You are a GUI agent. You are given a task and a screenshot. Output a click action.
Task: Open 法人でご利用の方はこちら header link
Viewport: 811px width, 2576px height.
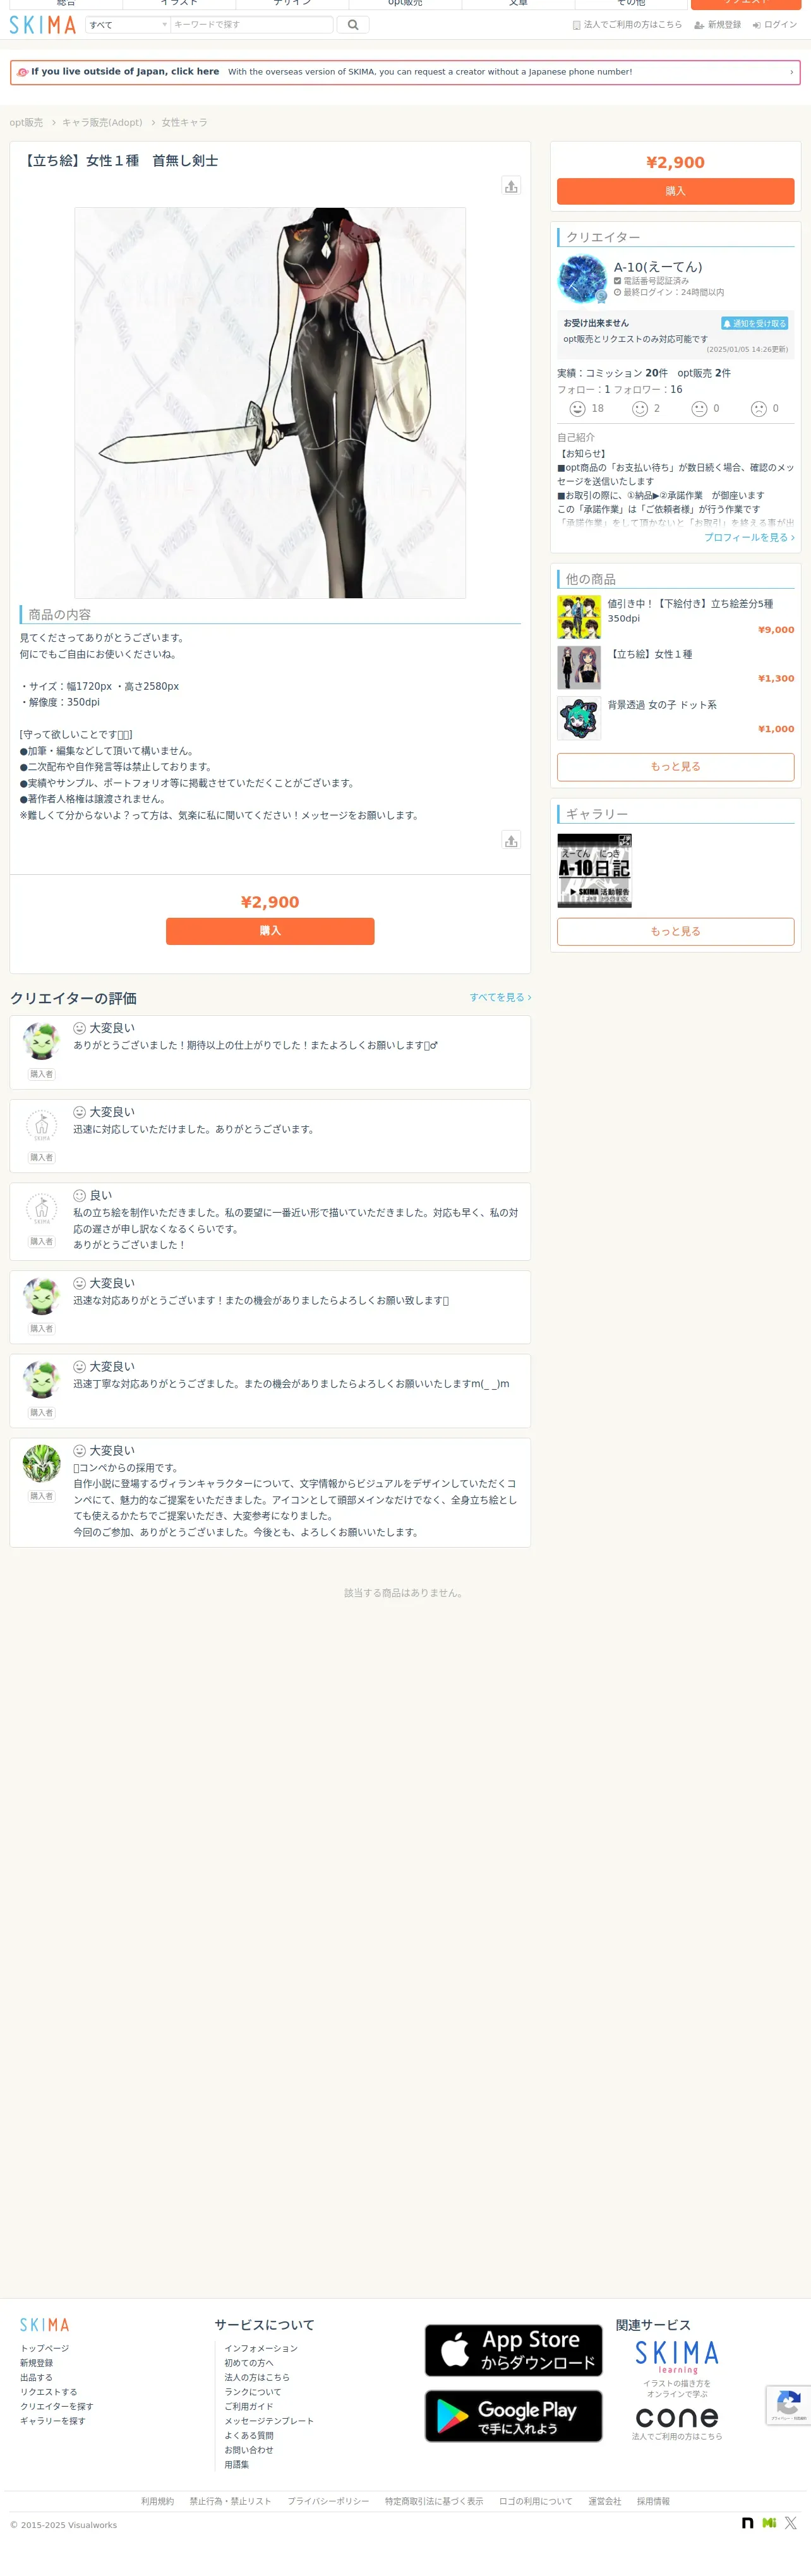click(627, 25)
